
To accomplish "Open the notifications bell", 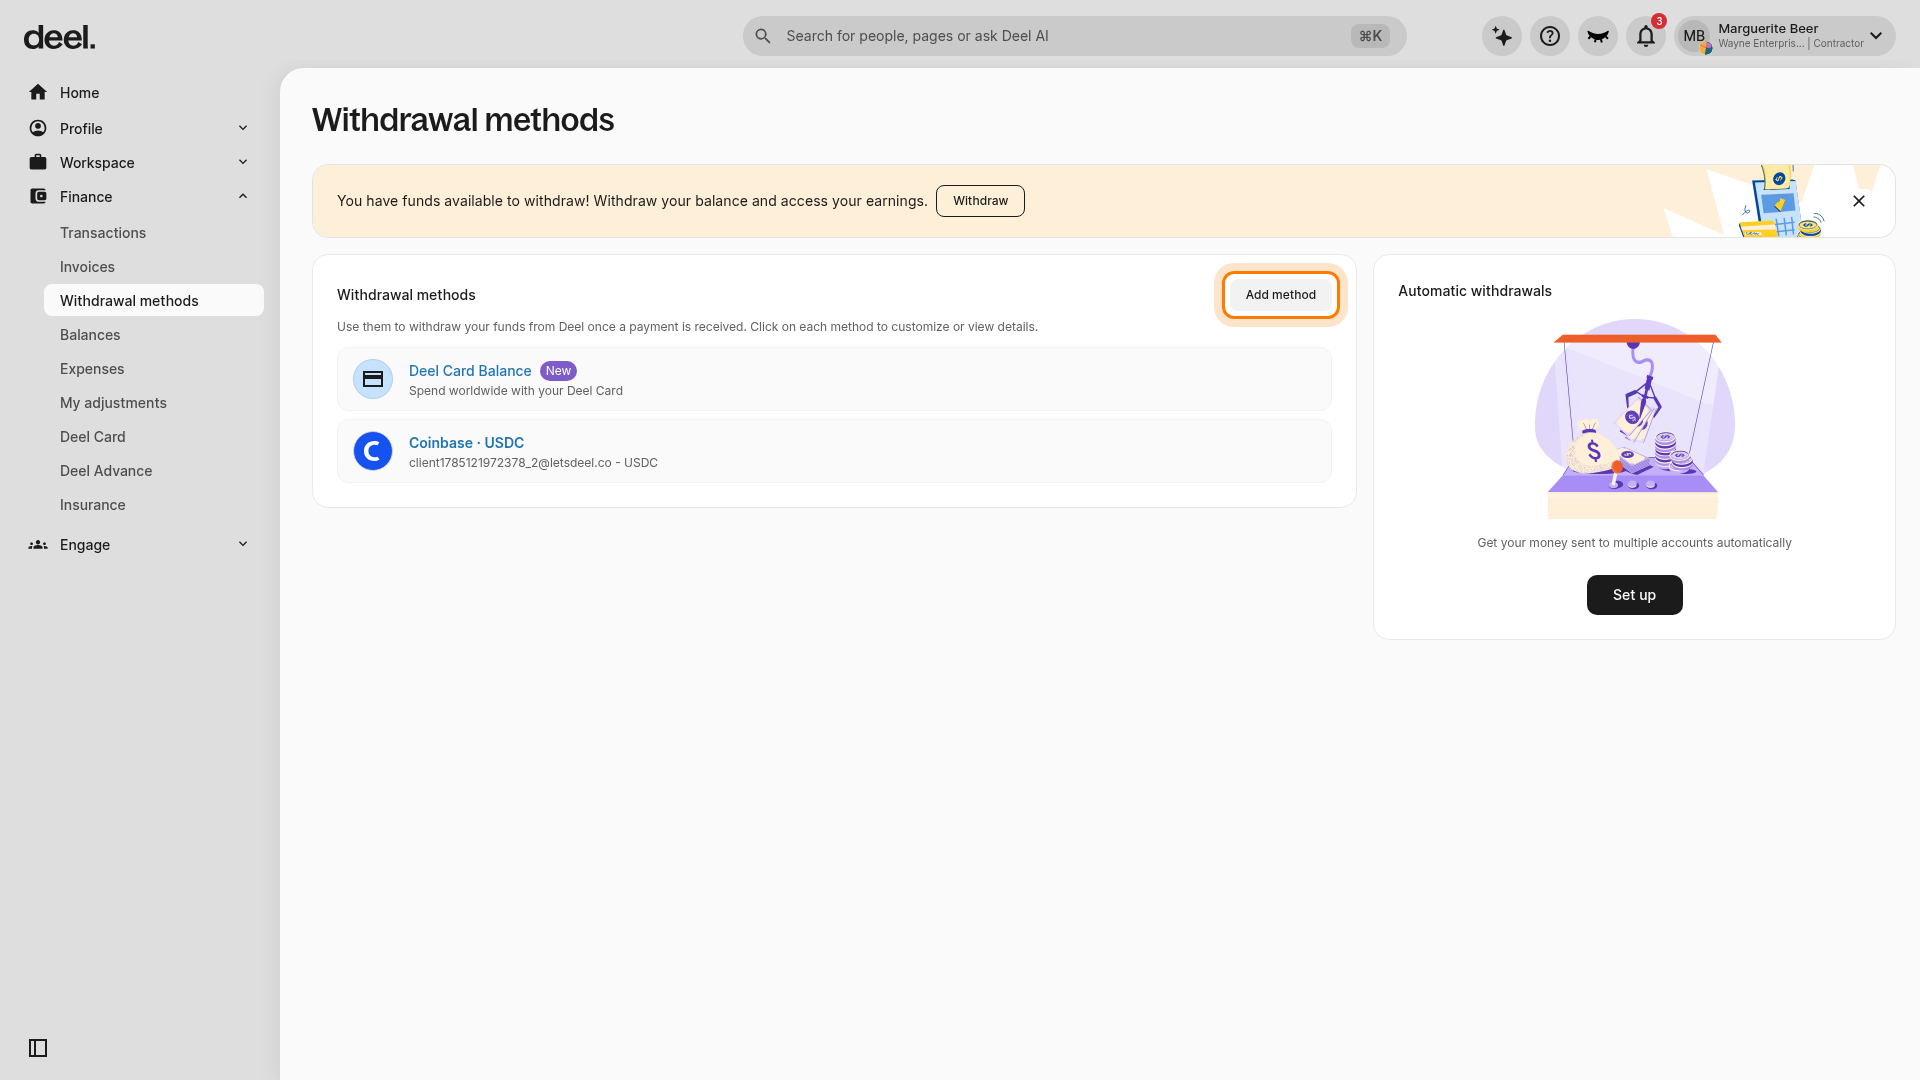I will (x=1646, y=36).
